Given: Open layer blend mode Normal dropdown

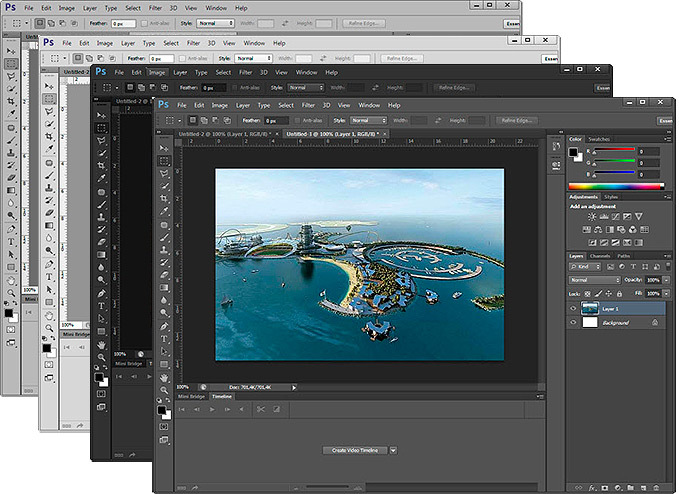Looking at the screenshot, I should click(x=594, y=280).
